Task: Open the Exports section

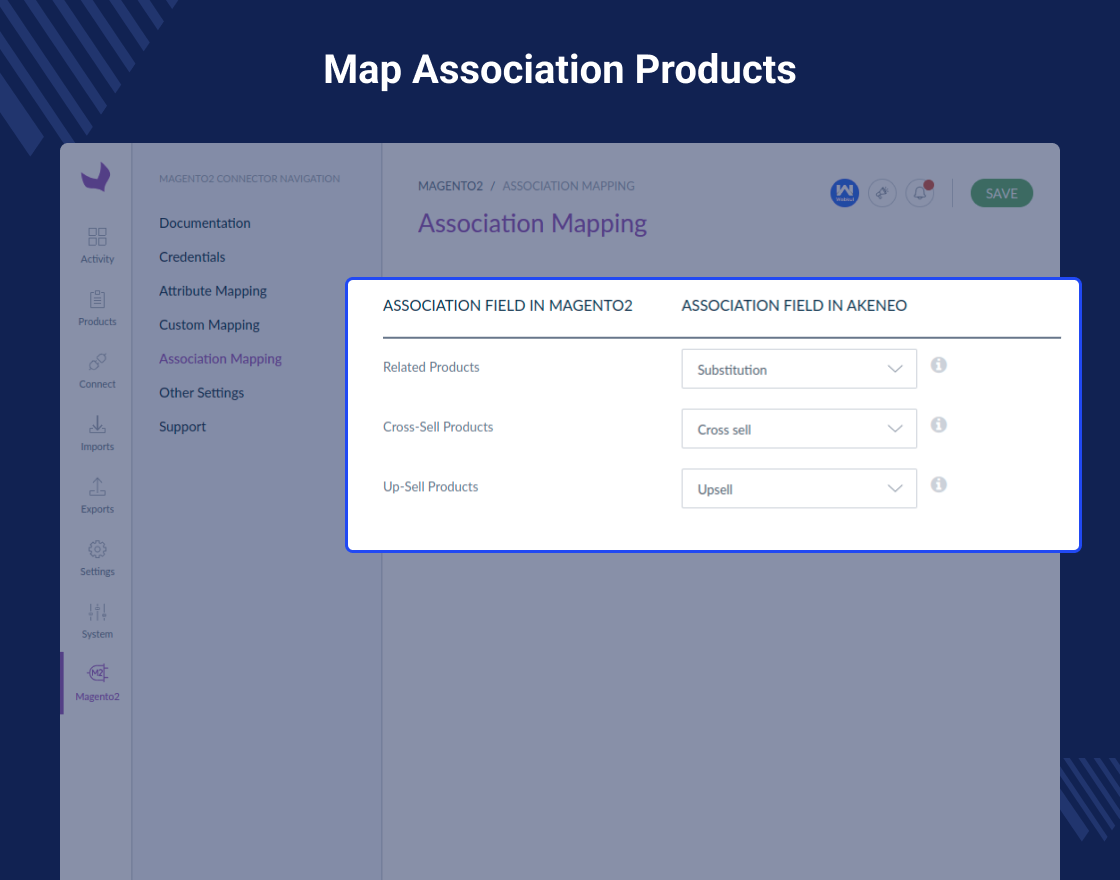Action: pos(97,495)
